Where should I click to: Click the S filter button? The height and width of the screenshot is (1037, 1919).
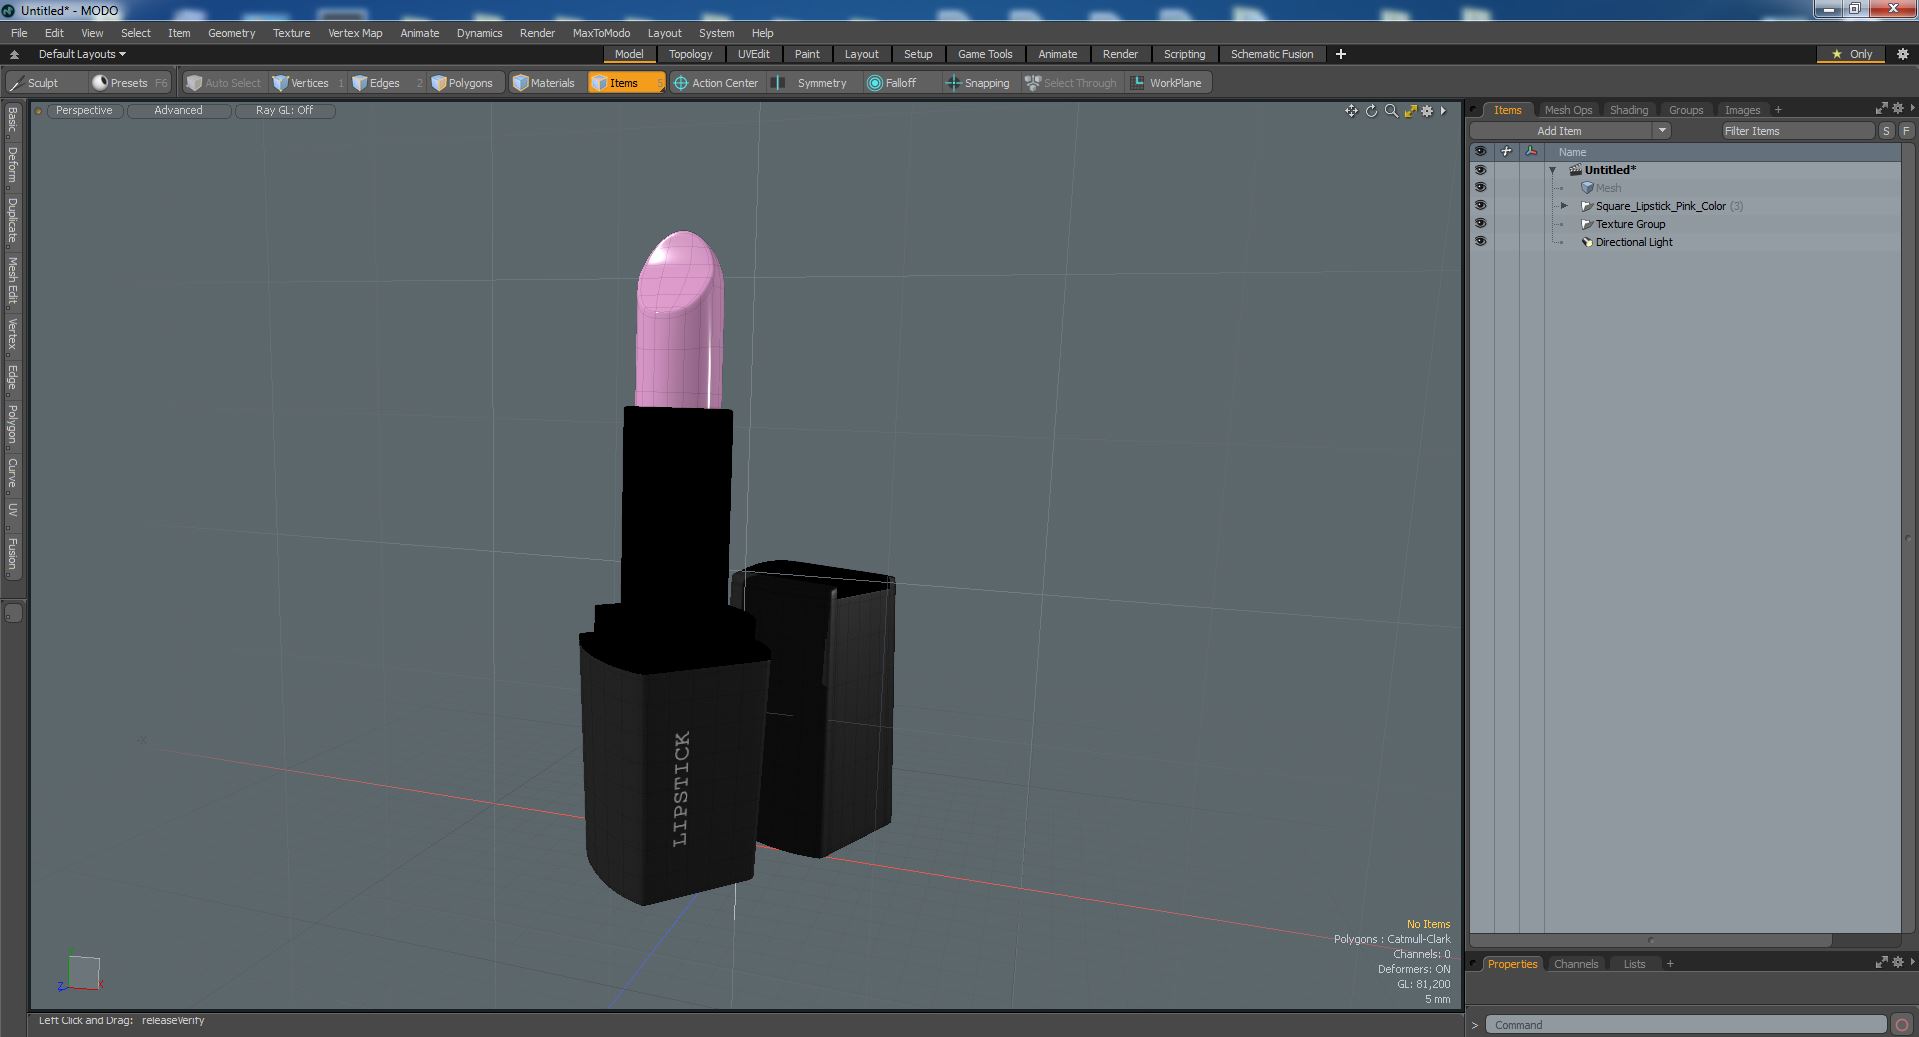pyautogui.click(x=1886, y=130)
